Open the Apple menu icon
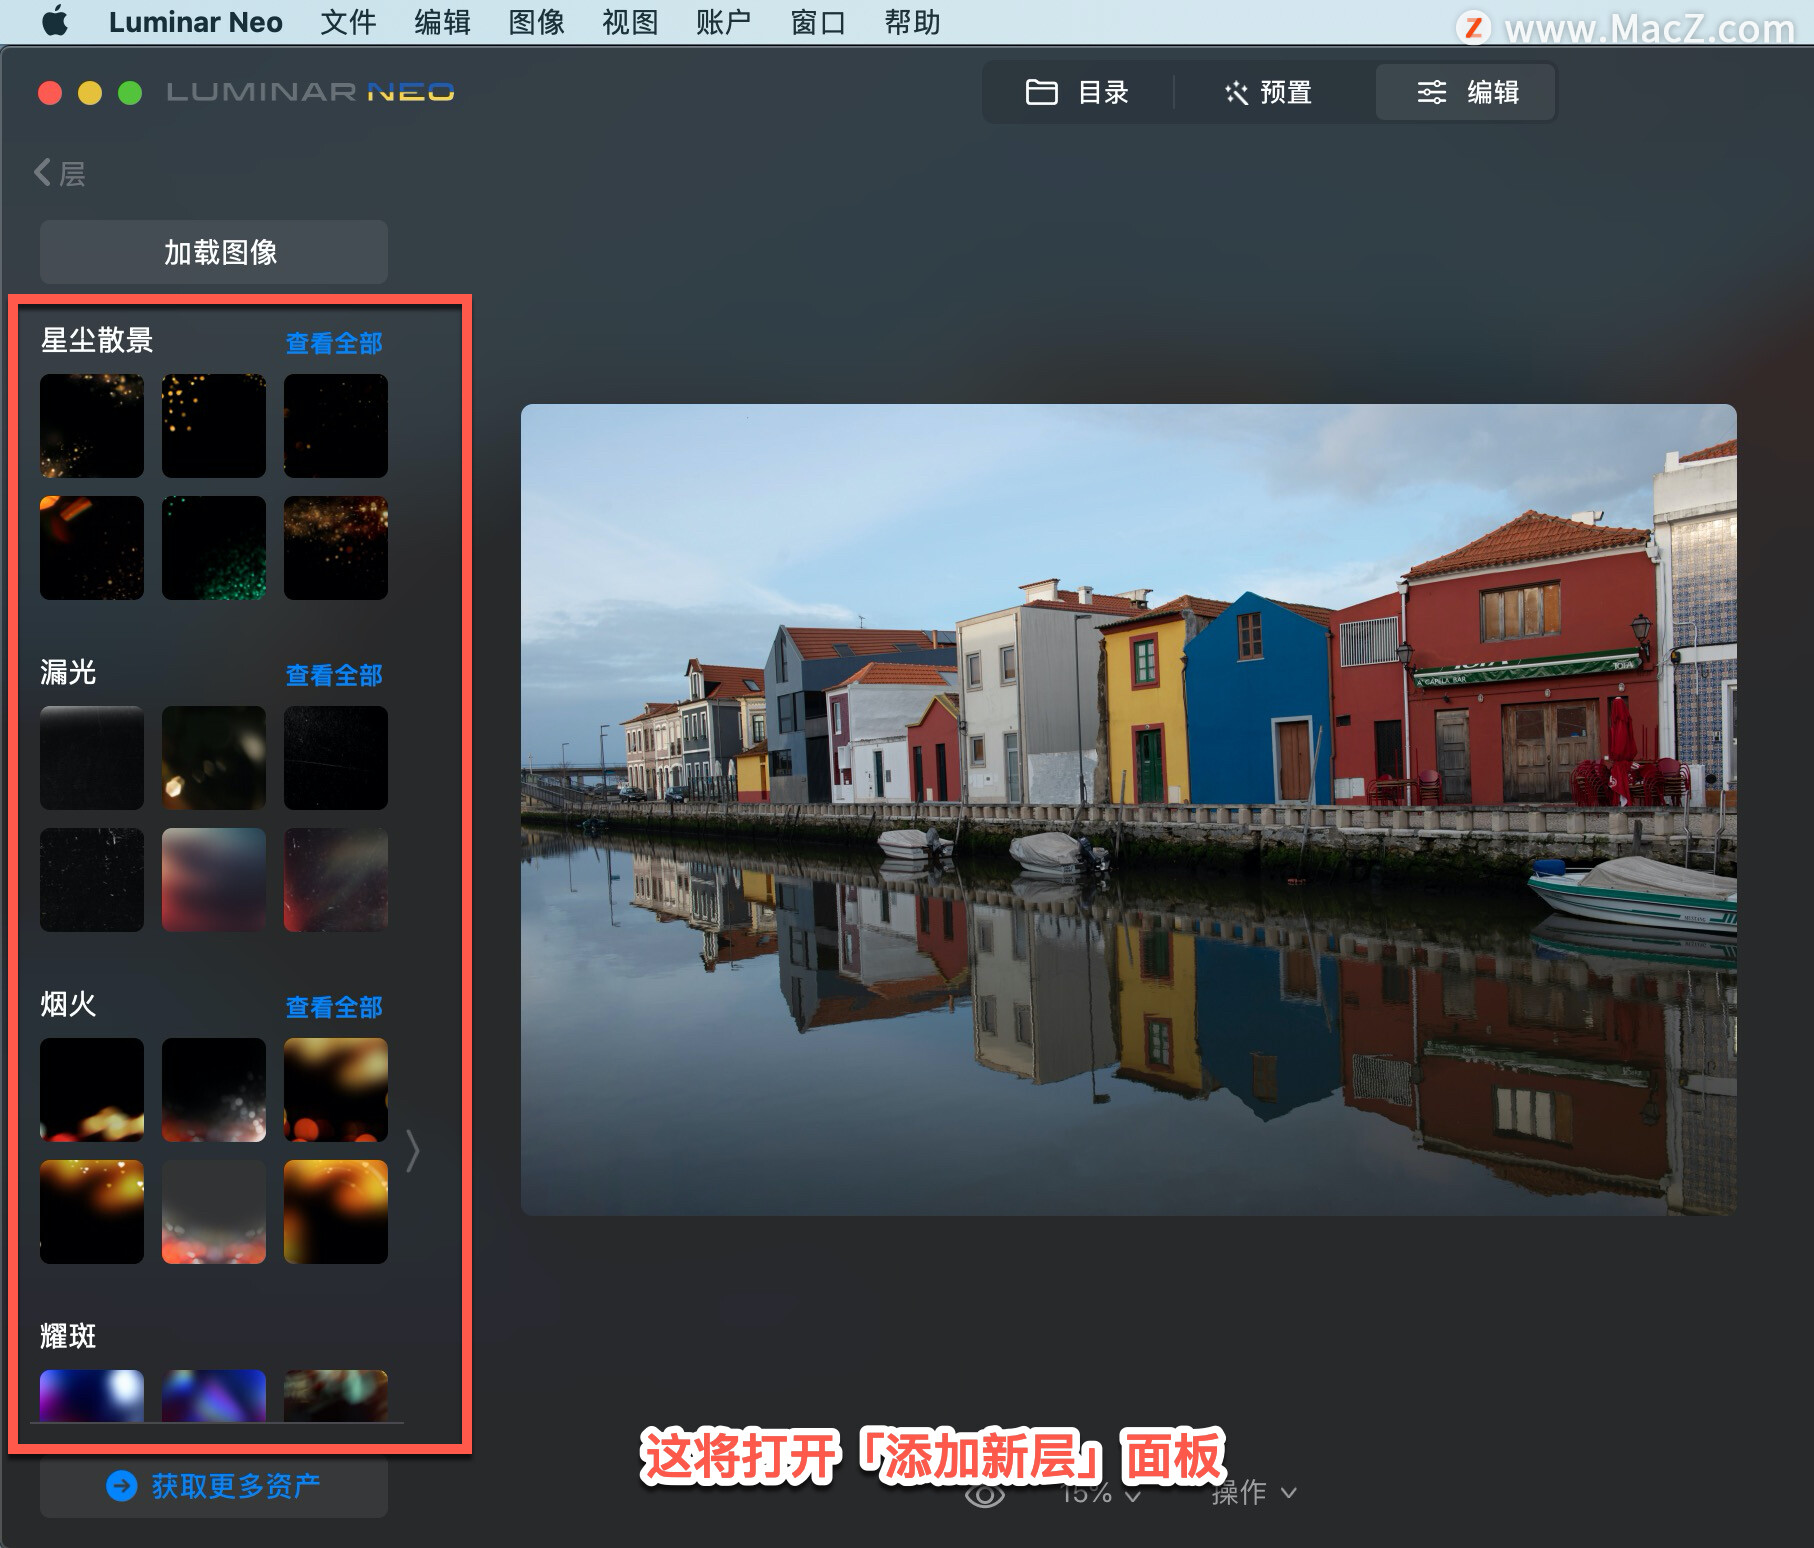1814x1548 pixels. tap(55, 21)
